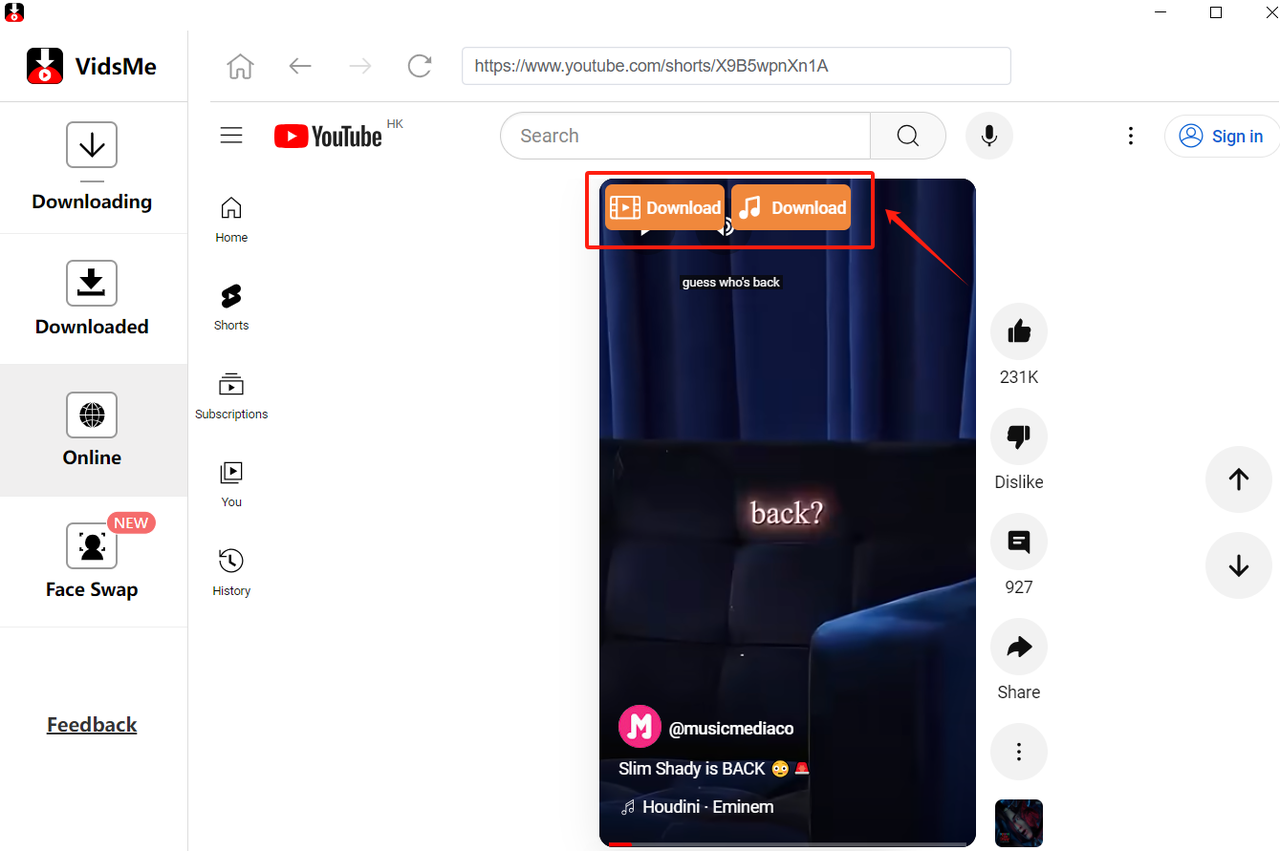The image size is (1280, 851).
Task: Click the magnifier search button
Action: (x=908, y=135)
